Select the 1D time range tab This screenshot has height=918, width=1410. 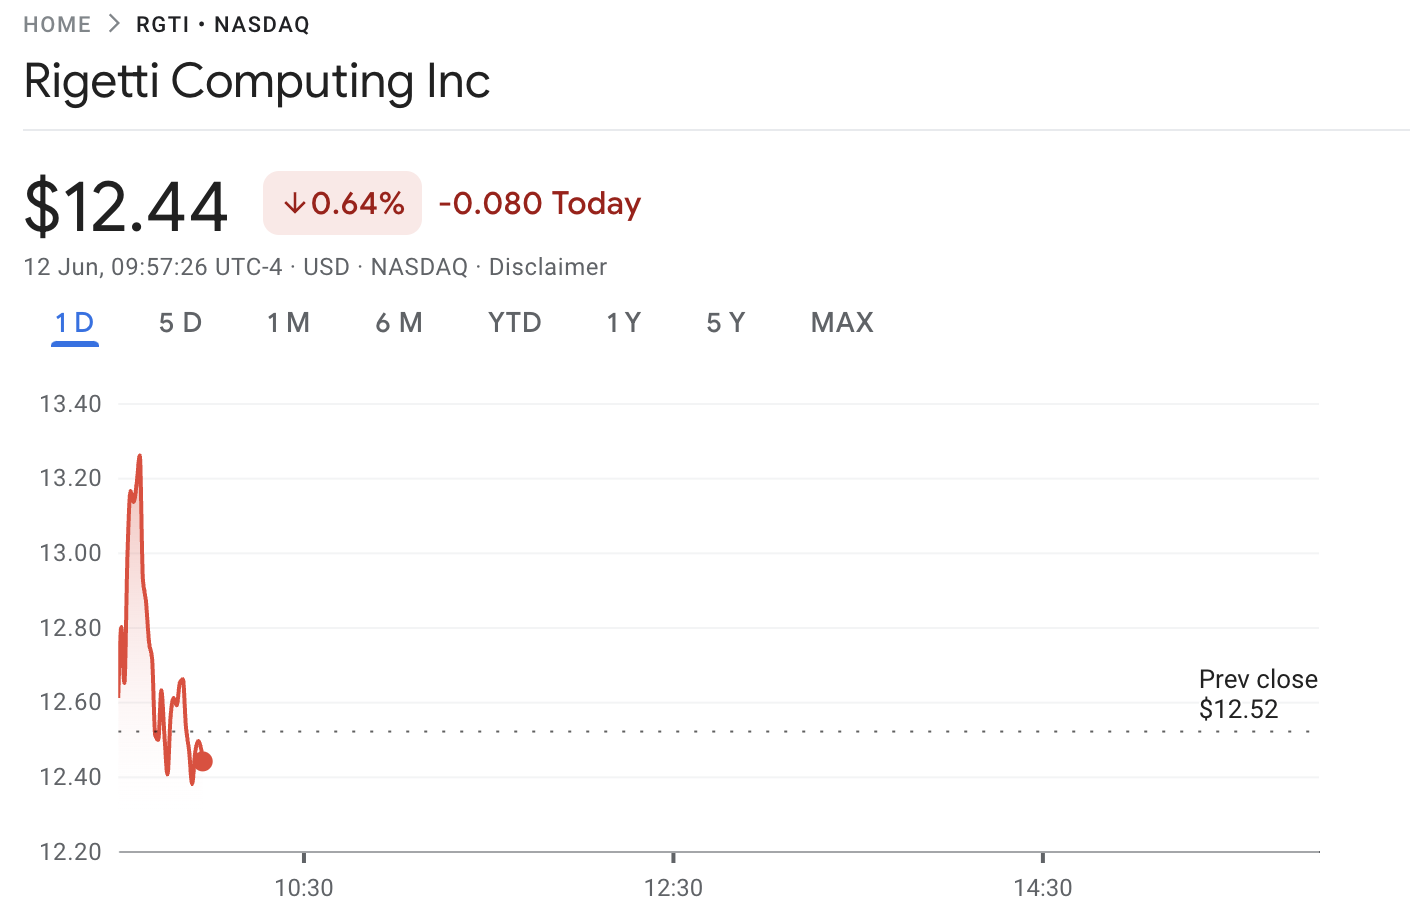coord(75,323)
